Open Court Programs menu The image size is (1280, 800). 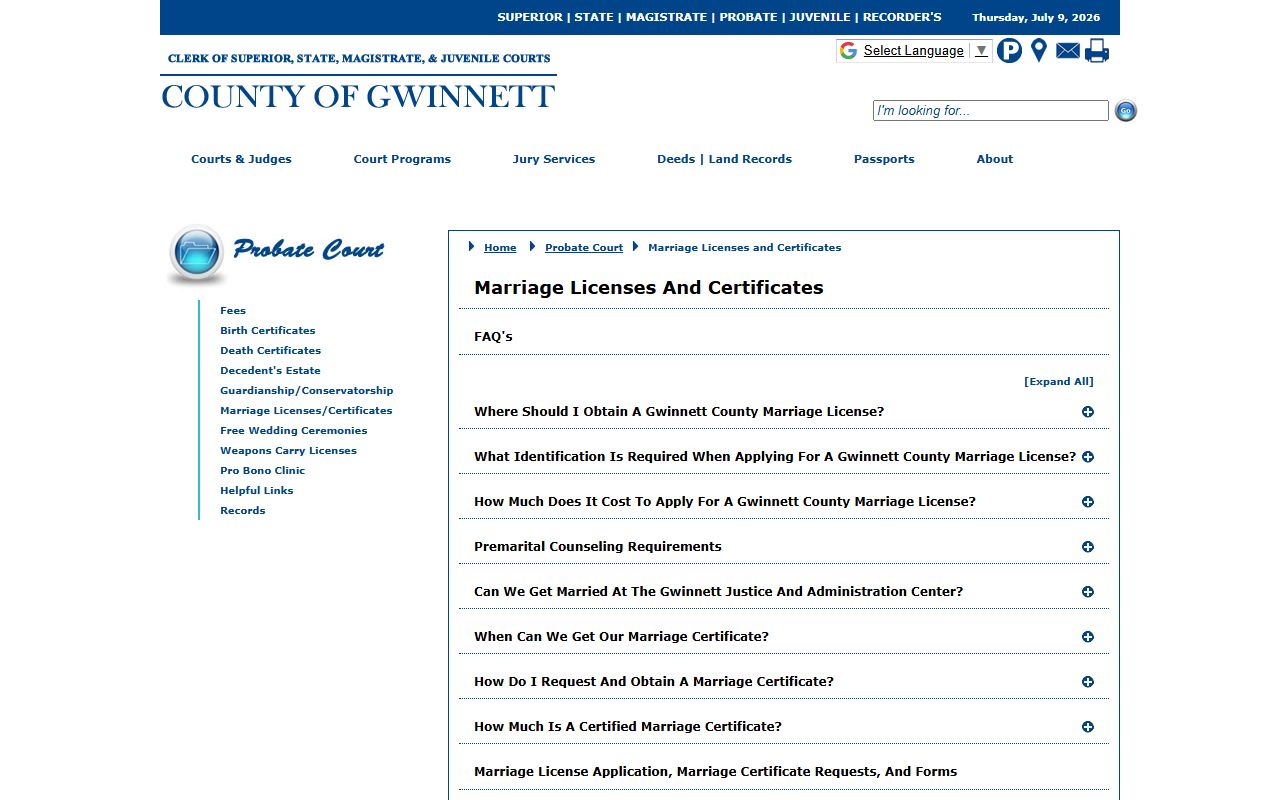click(402, 159)
